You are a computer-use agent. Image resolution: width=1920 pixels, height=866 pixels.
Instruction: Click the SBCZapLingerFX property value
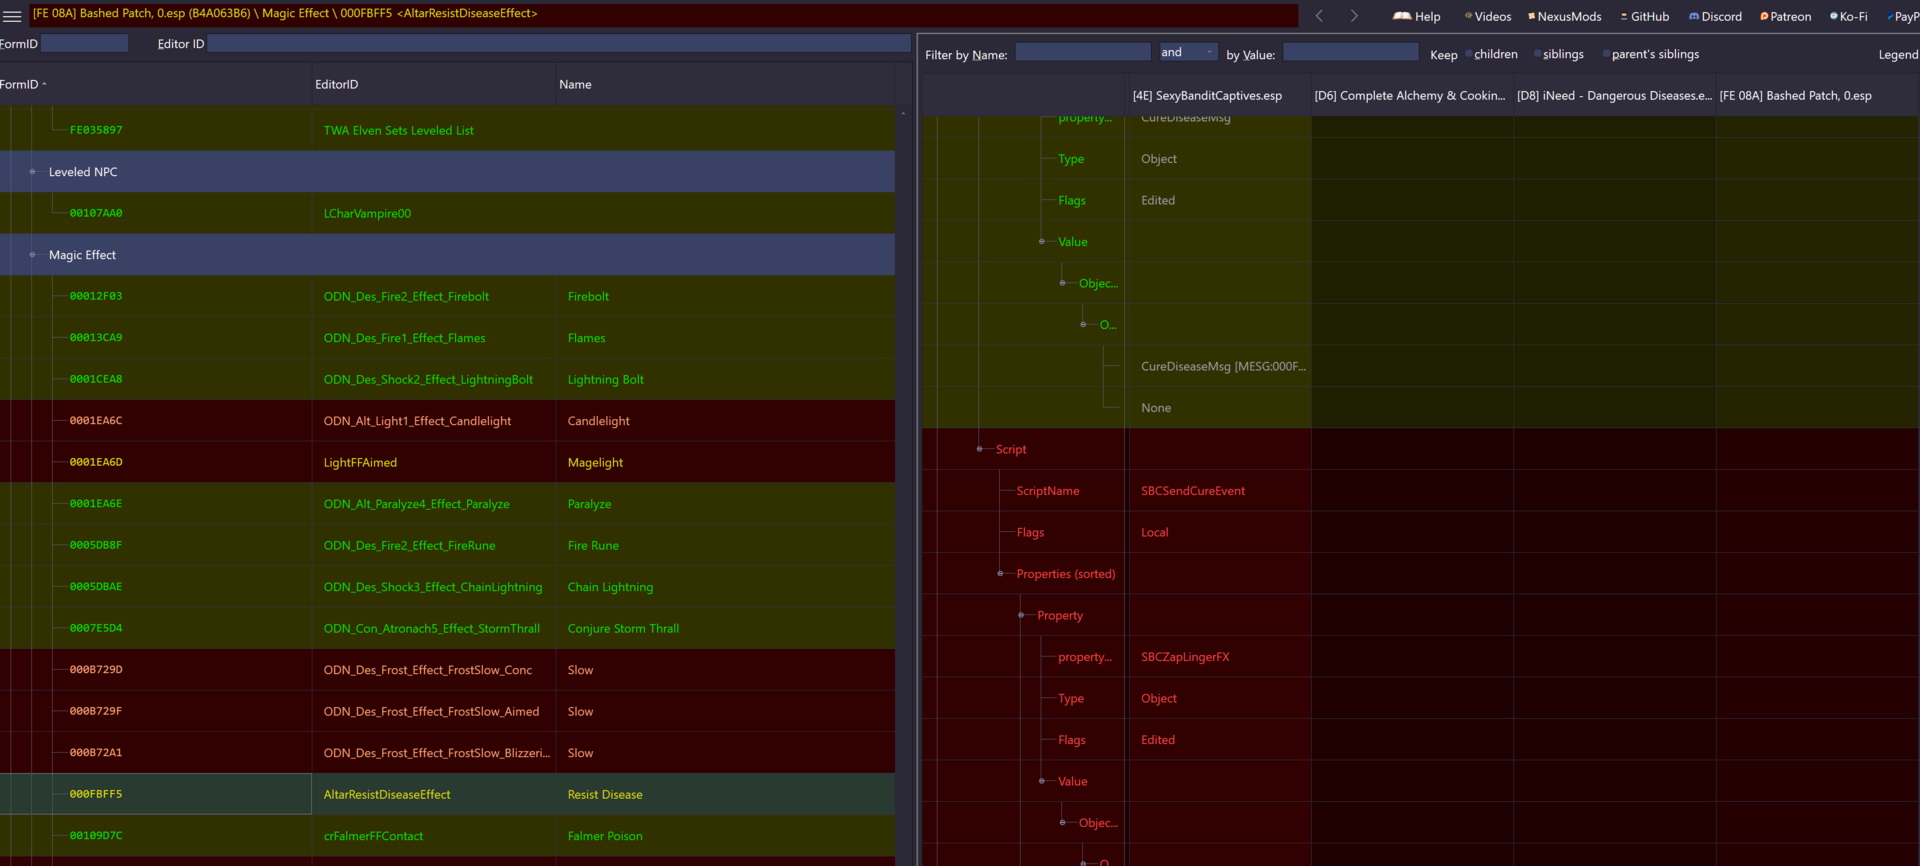tap(1185, 657)
